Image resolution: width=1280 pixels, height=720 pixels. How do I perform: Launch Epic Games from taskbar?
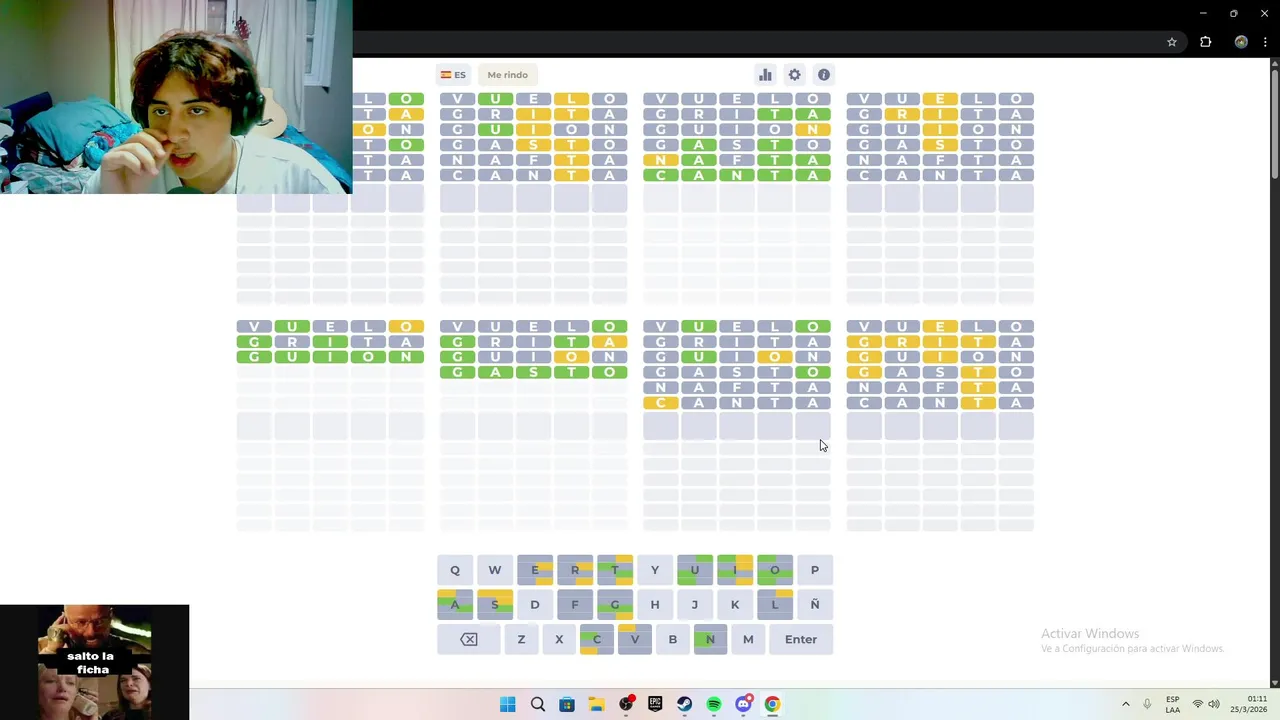[x=655, y=704]
